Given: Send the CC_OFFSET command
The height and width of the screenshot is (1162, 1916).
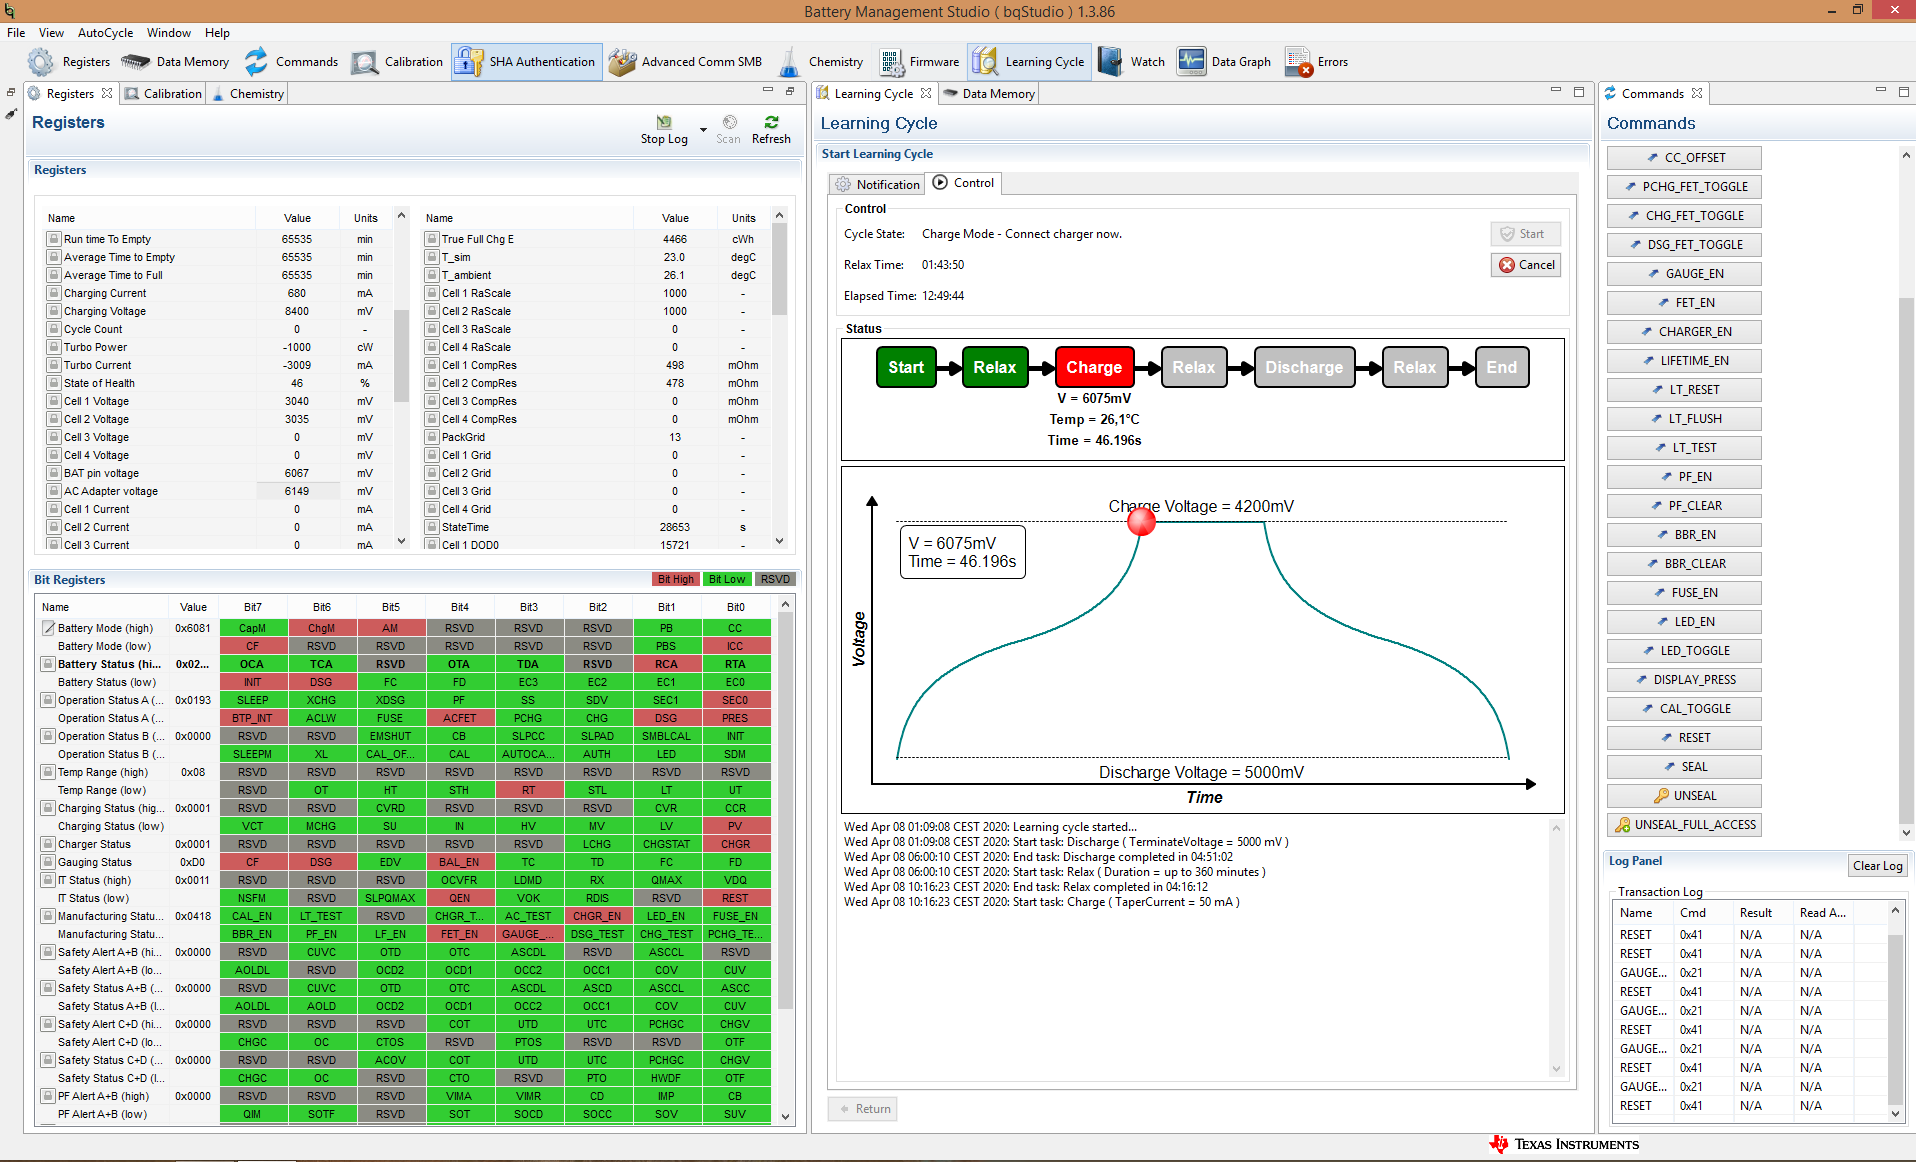Looking at the screenshot, I should click(1684, 158).
